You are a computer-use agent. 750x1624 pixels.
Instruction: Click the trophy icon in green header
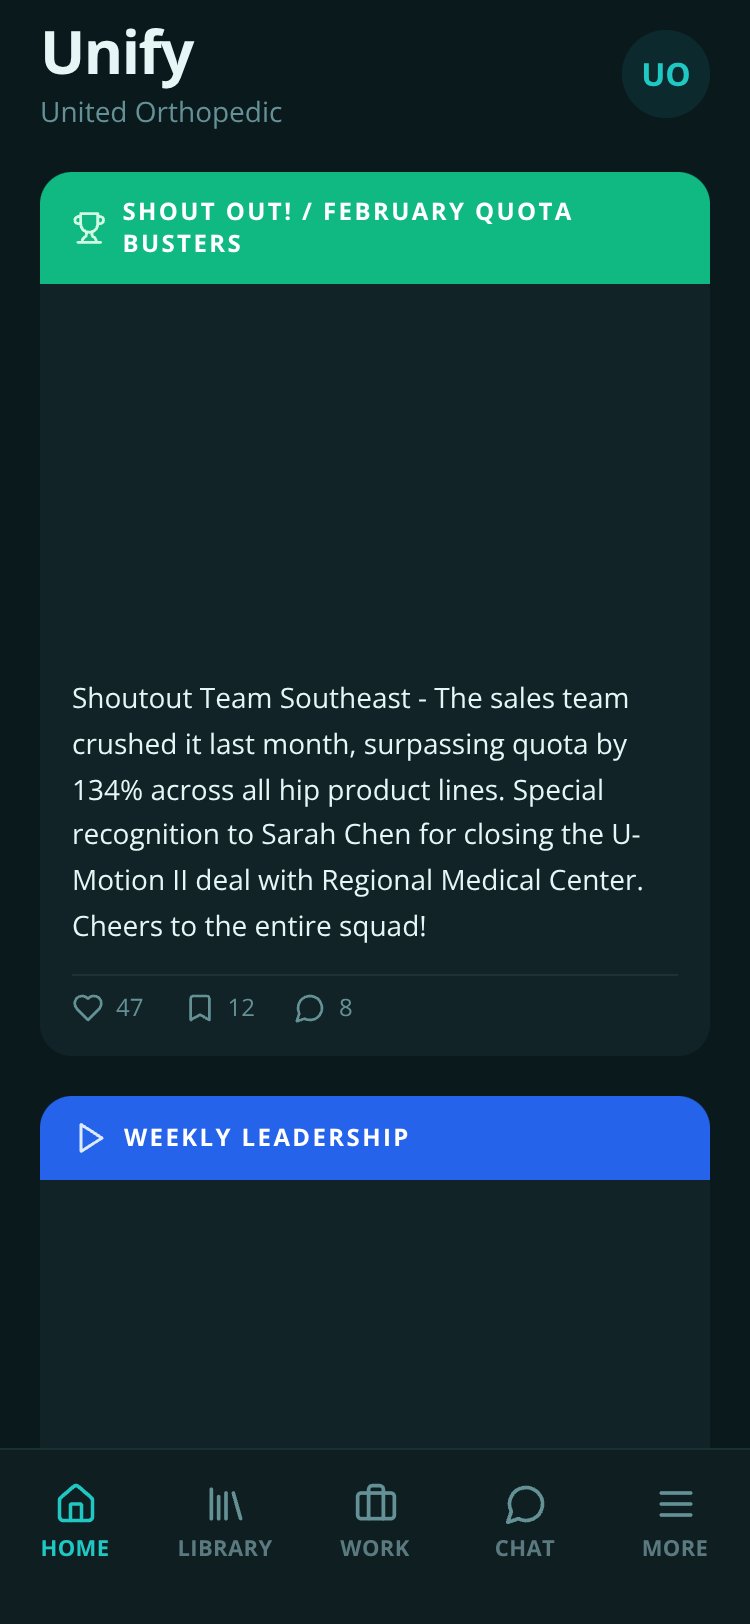[x=89, y=228]
